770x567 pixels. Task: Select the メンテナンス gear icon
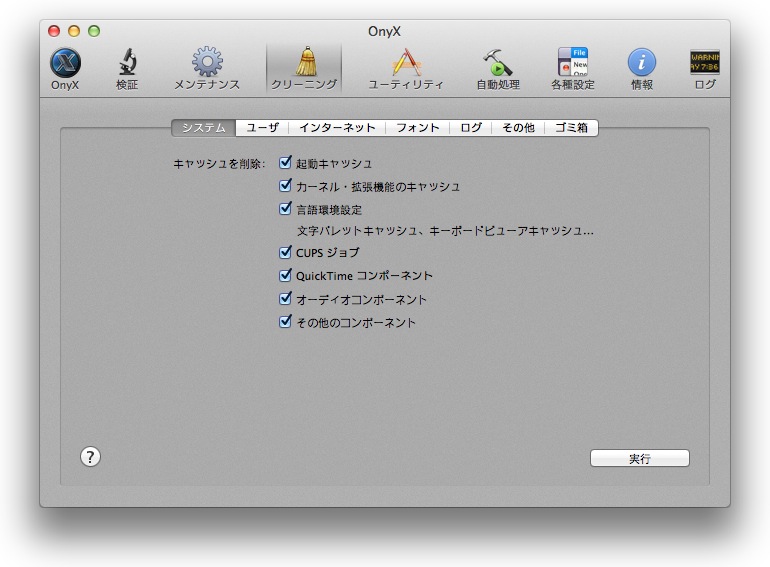[207, 64]
